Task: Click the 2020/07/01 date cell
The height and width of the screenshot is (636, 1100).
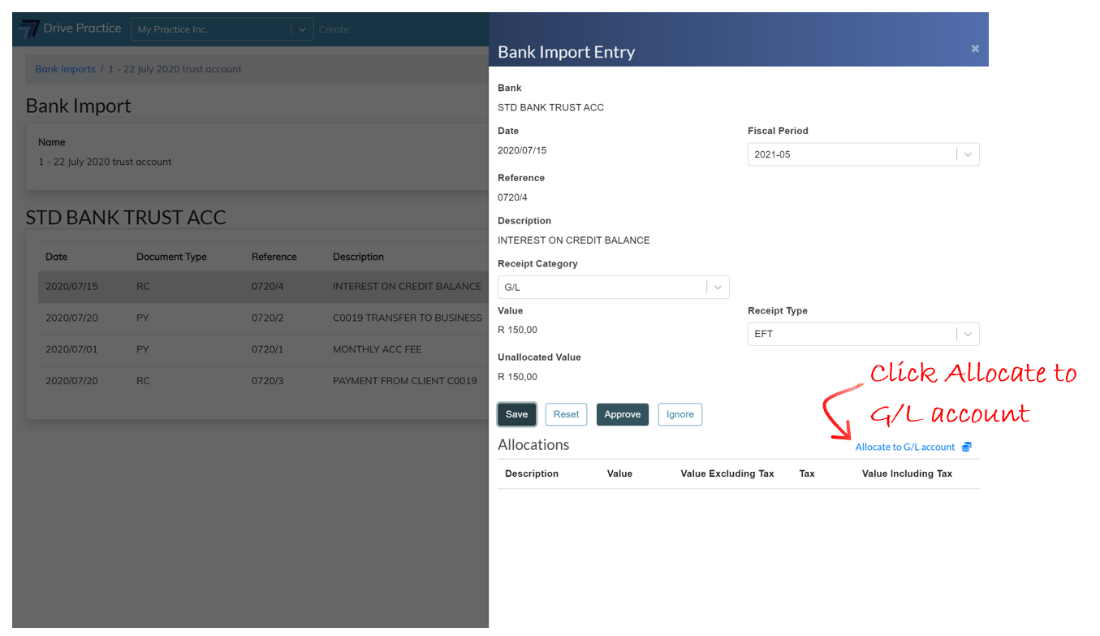Action: tap(72, 349)
